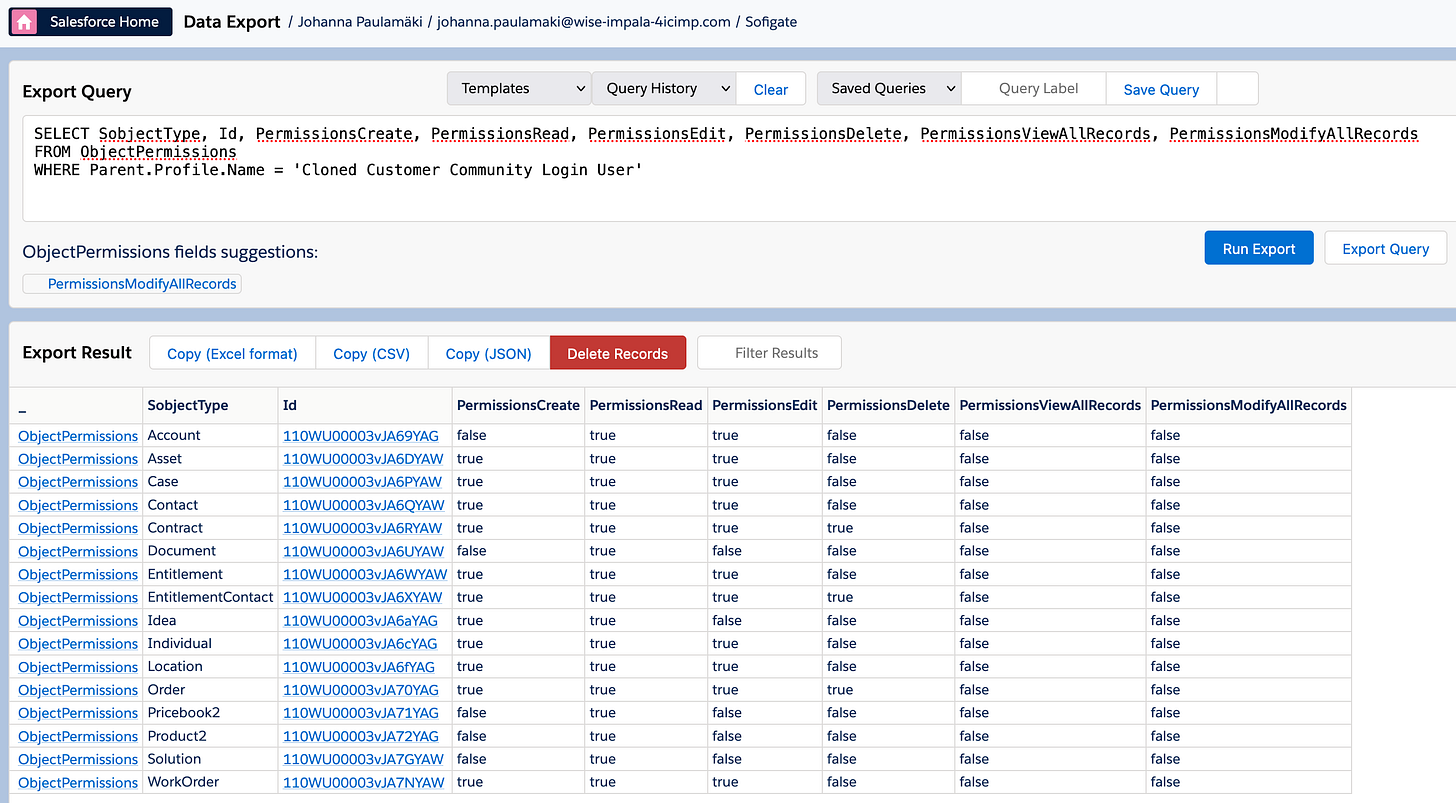Open record Id 110WU00003vJA6RYAW

364,528
